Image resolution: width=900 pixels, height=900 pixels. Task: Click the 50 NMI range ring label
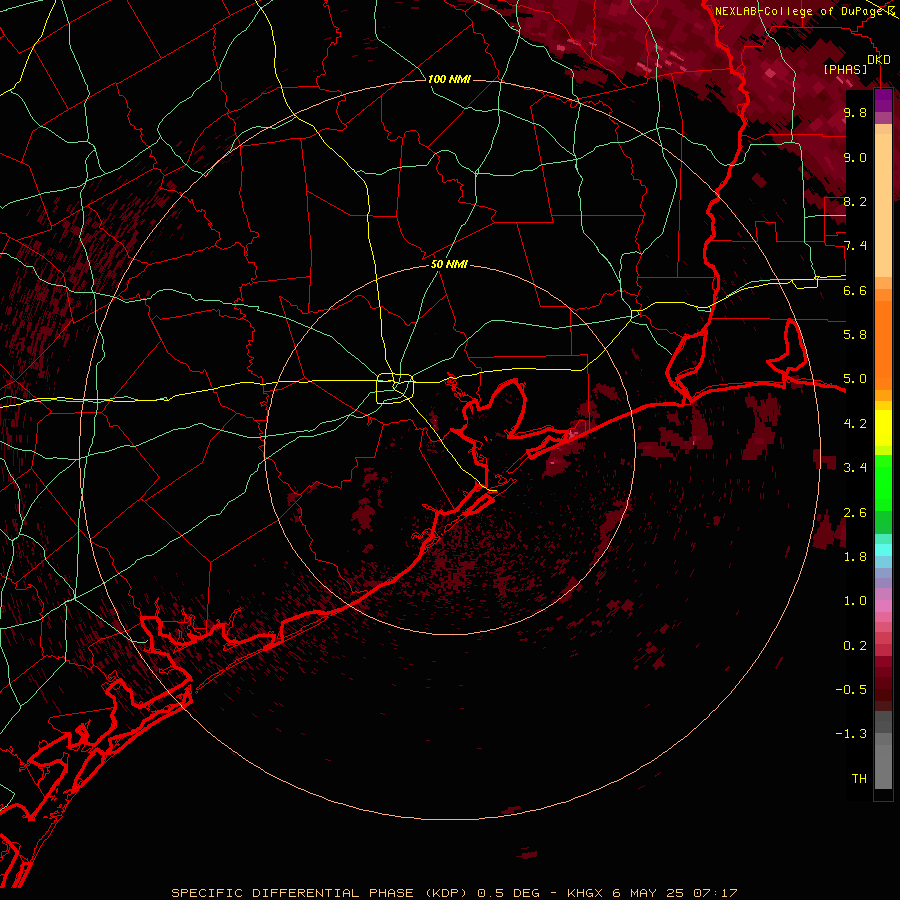pos(449,264)
